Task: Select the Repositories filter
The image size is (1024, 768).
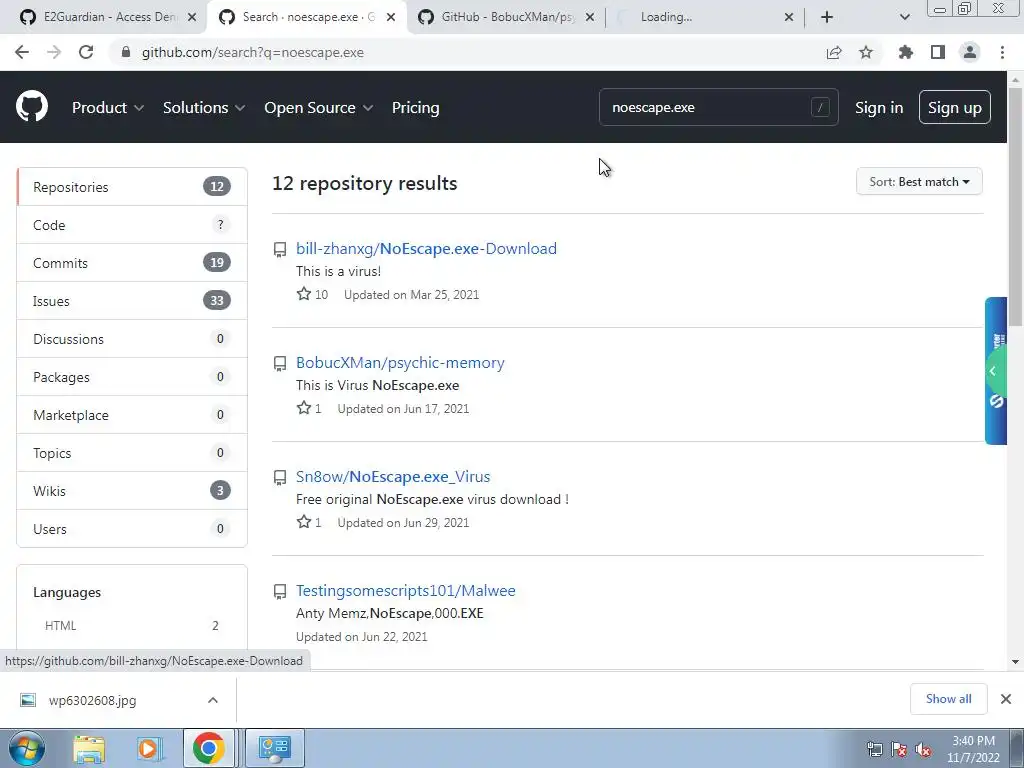Action: coord(132,187)
